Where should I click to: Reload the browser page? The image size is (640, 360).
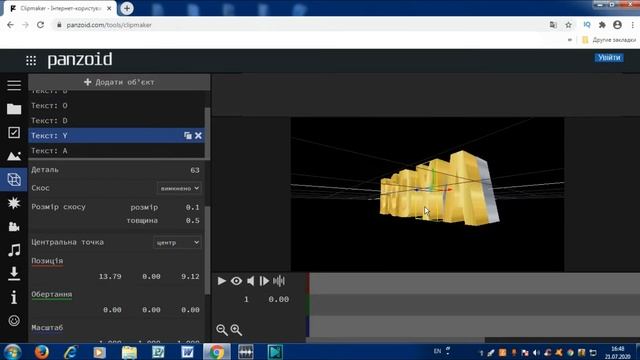click(40, 25)
